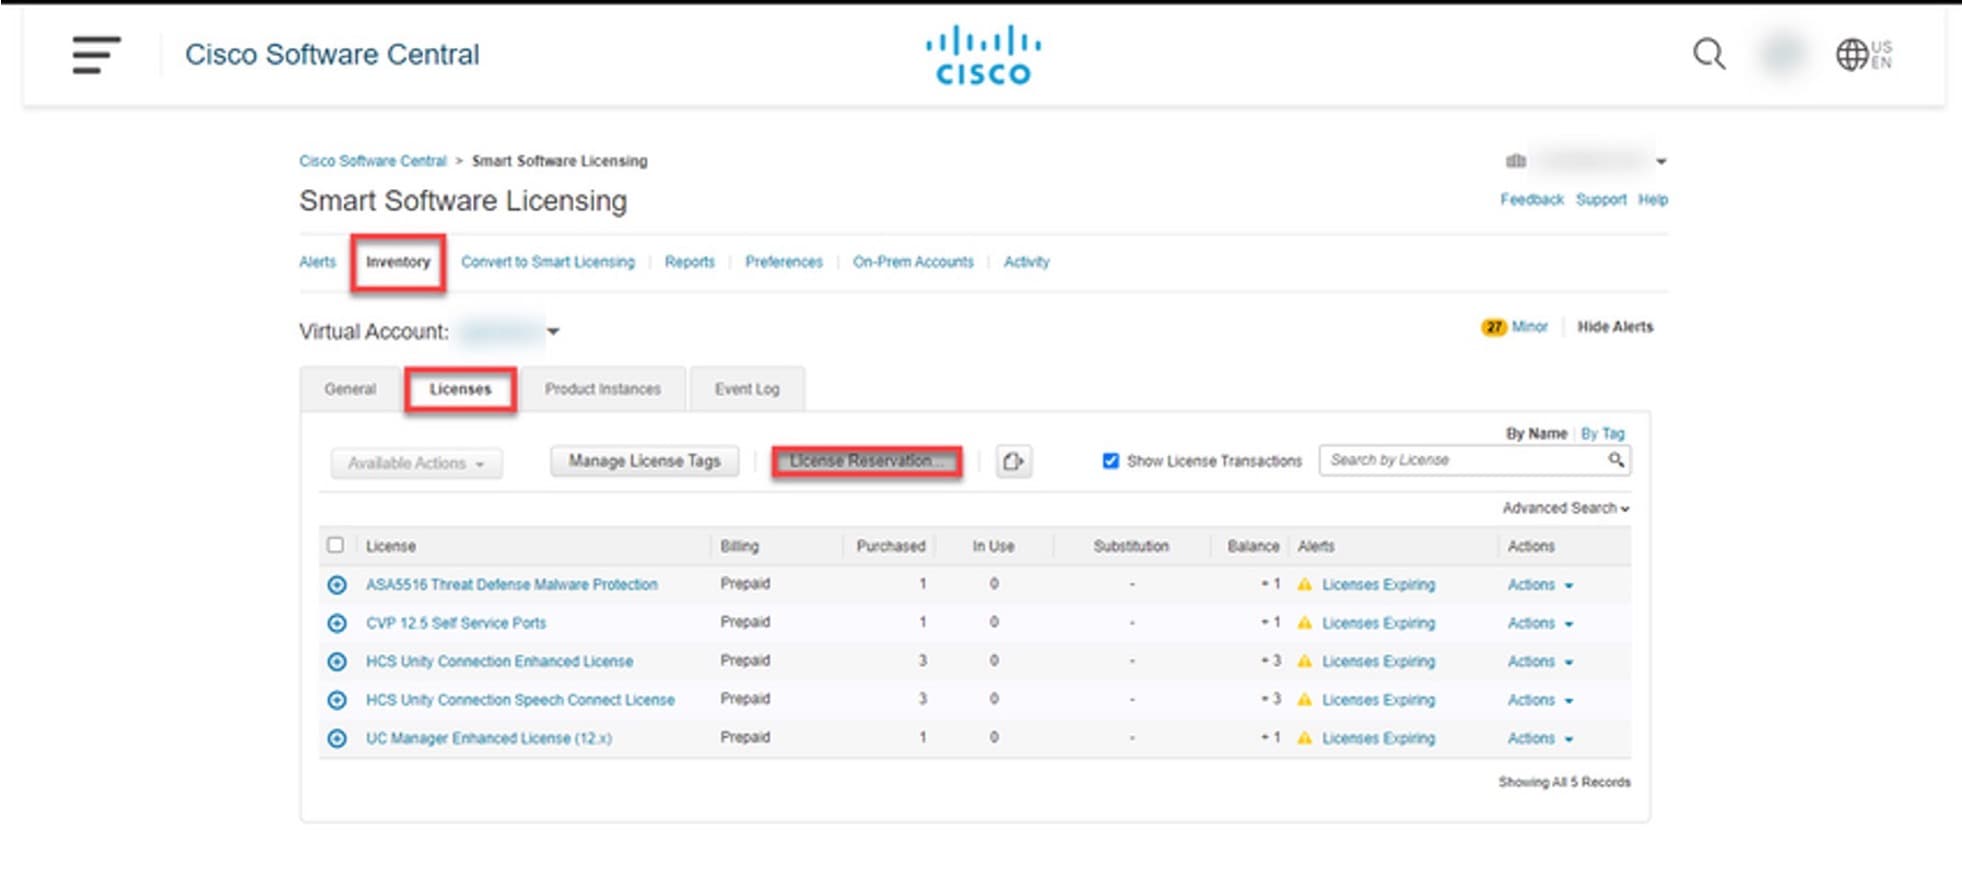Open the US EN language globe
The width and height of the screenshot is (1962, 888).
click(1864, 54)
